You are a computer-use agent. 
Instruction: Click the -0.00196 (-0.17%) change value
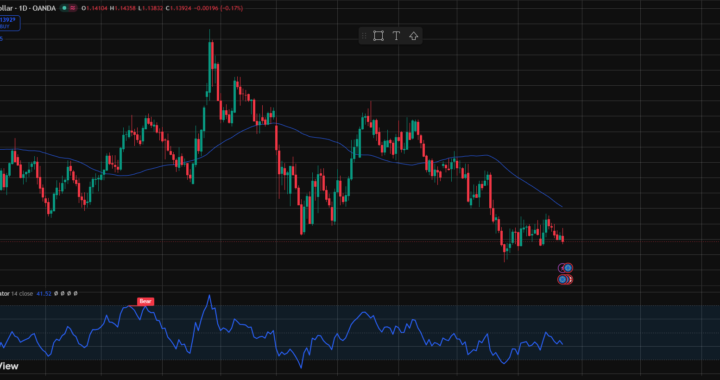219,8
